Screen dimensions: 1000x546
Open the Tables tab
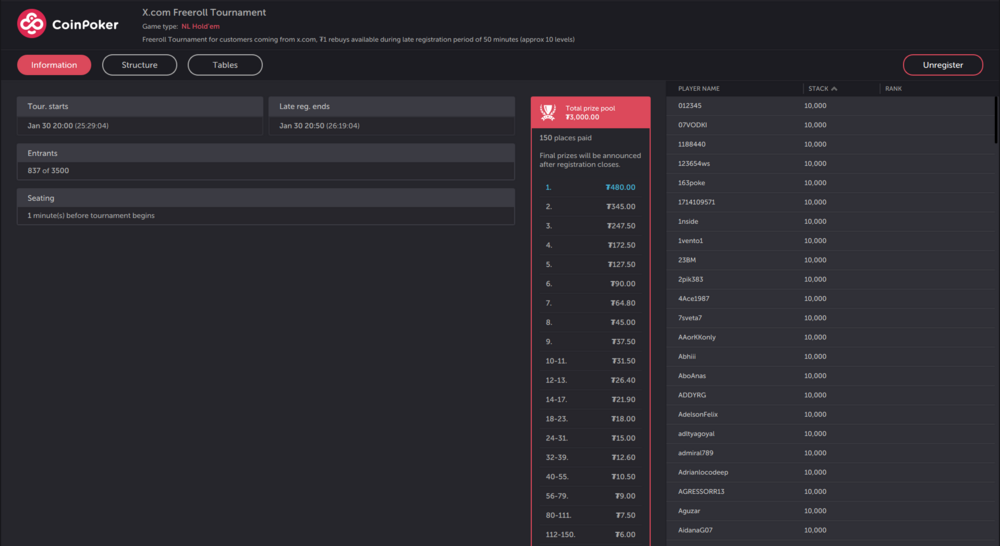(x=225, y=65)
